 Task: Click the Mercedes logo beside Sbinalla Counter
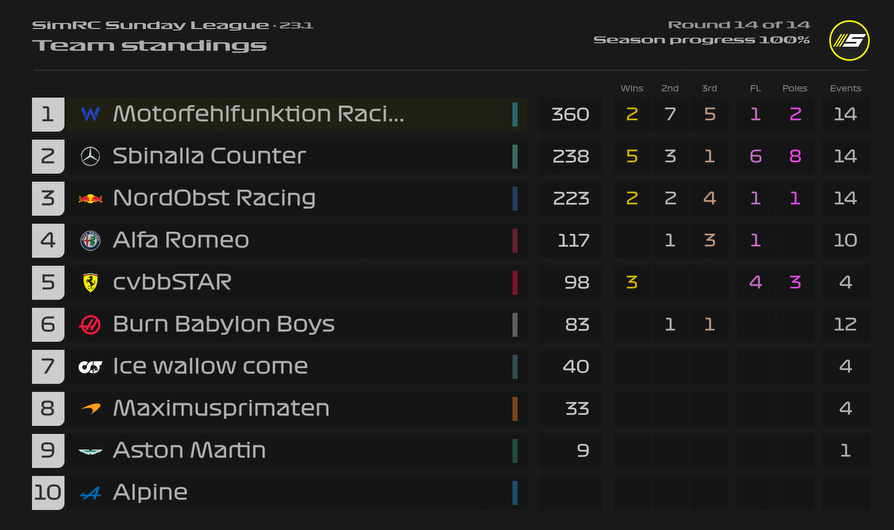tap(90, 156)
